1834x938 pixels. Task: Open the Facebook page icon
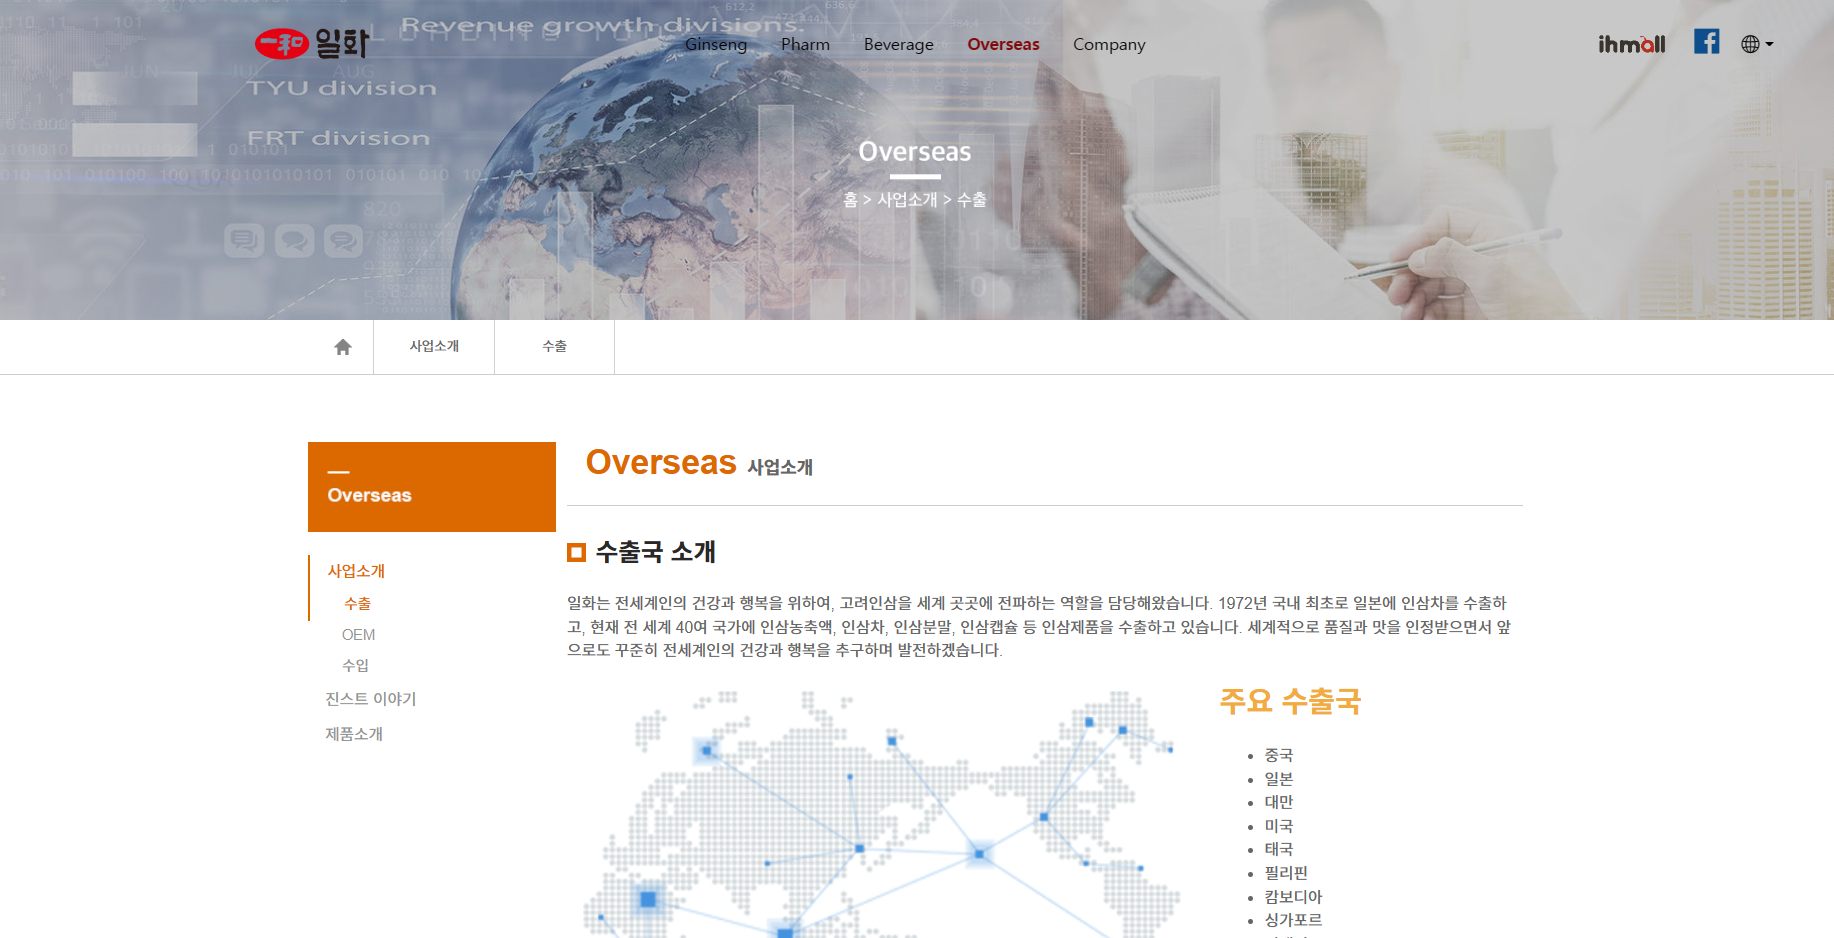(1706, 41)
